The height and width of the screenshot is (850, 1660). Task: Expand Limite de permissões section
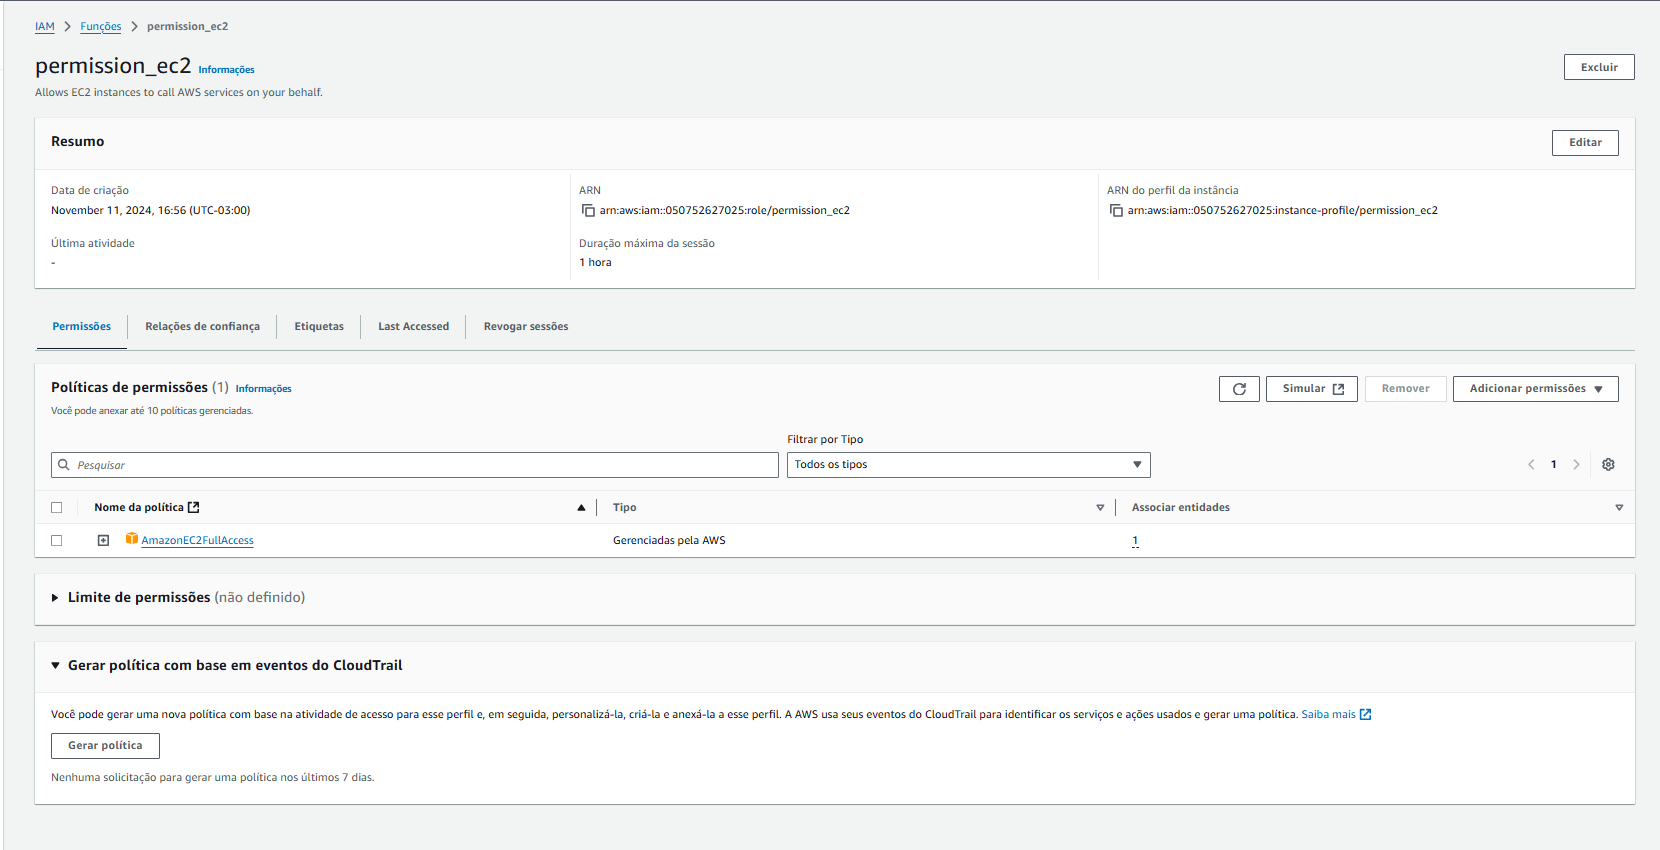coord(55,598)
